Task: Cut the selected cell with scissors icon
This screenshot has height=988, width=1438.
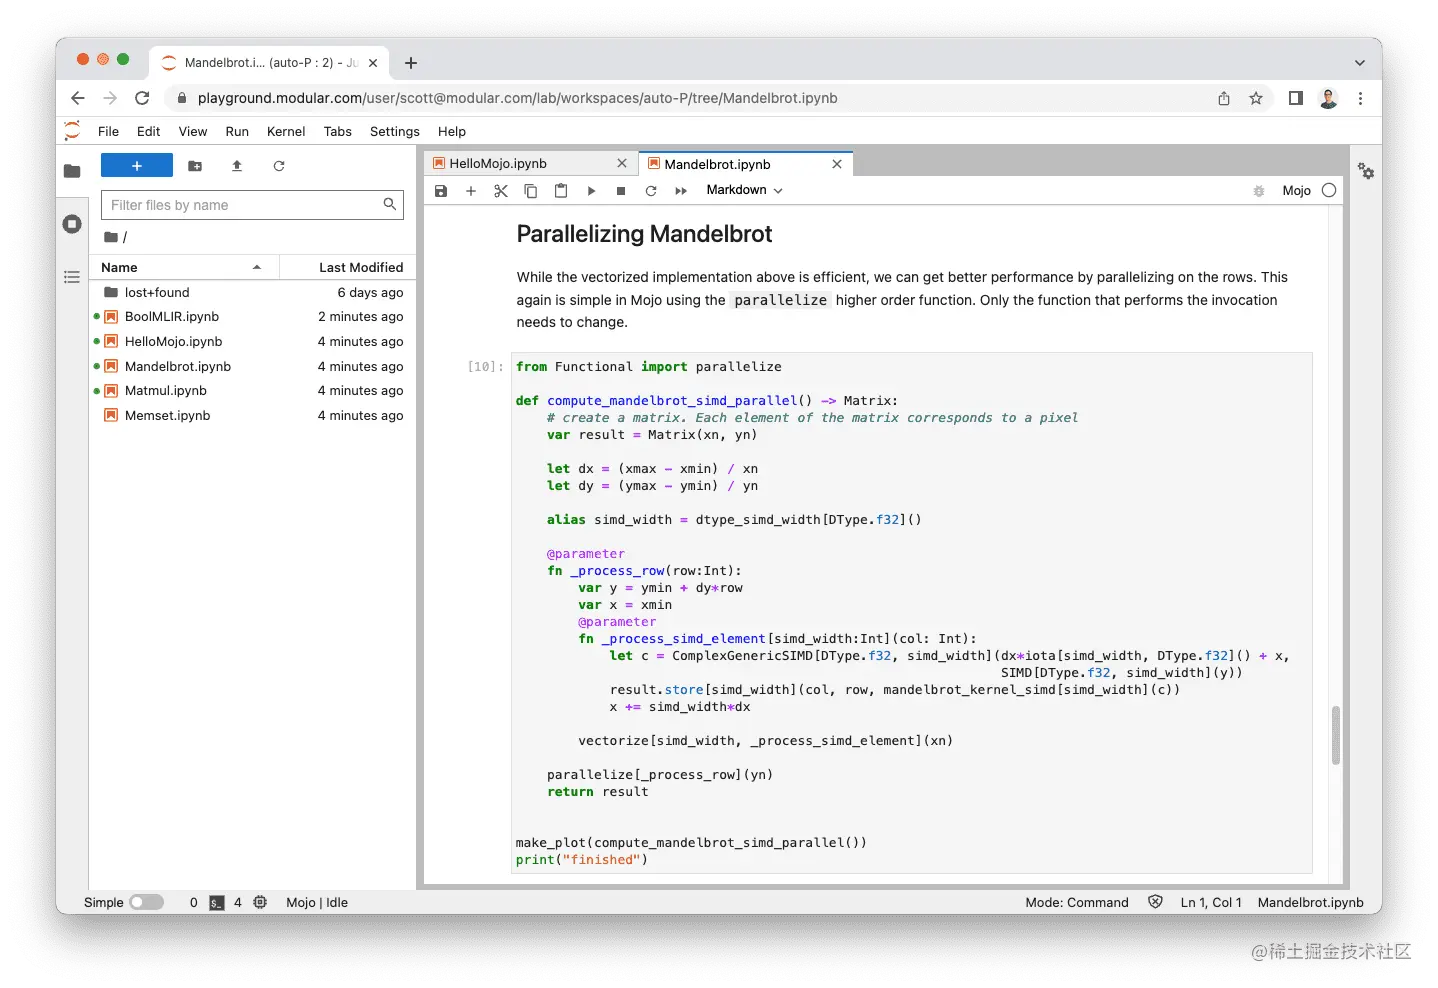Action: [501, 191]
